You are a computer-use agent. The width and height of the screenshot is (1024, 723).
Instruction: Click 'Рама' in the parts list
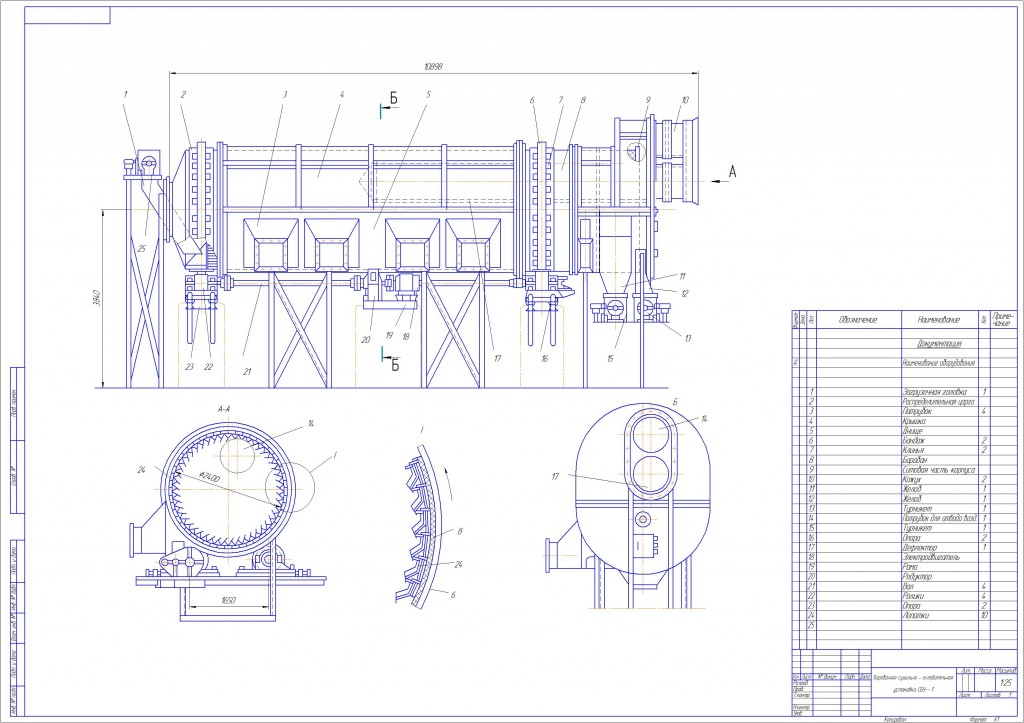pos(910,568)
